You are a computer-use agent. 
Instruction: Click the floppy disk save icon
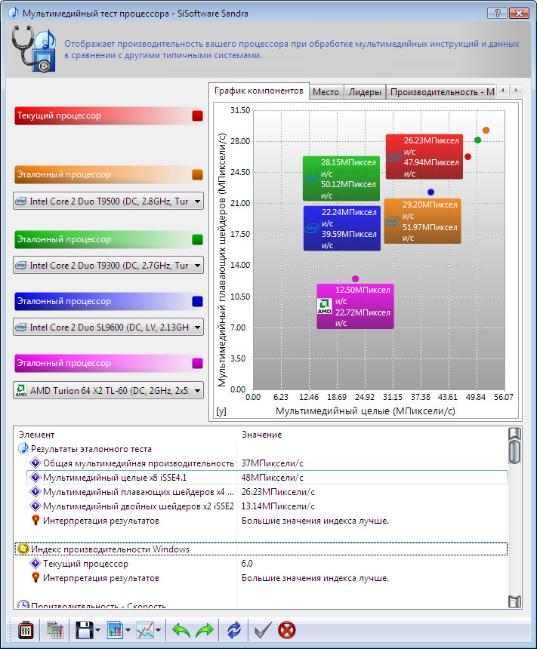[x=84, y=630]
